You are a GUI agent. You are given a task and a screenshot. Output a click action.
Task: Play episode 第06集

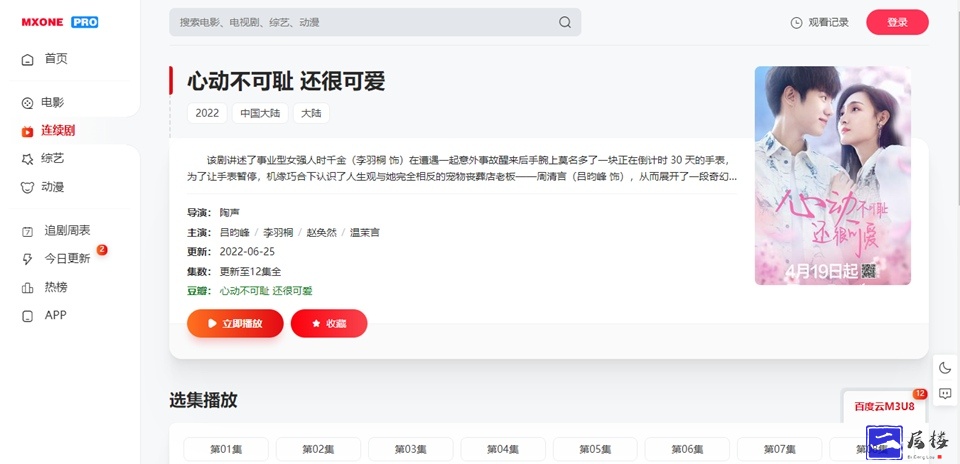[687, 449]
